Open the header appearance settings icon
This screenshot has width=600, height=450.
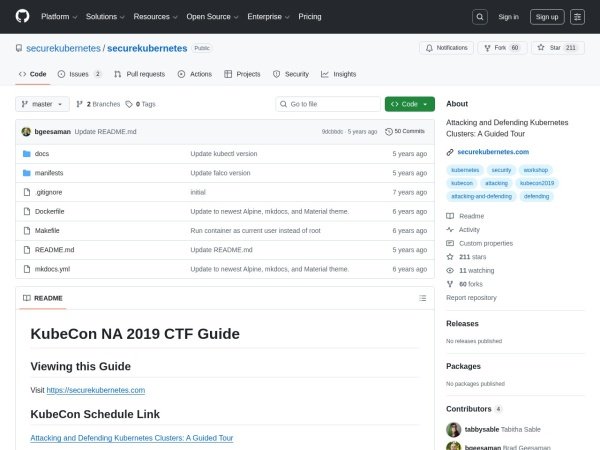(x=577, y=17)
